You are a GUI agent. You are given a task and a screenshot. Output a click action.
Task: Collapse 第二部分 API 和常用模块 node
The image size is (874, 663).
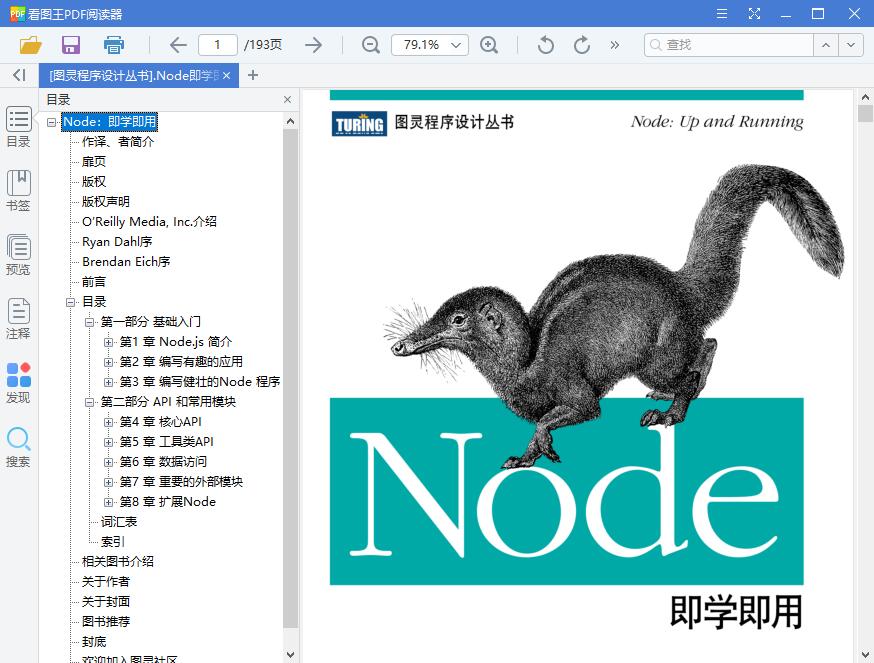[89, 402]
